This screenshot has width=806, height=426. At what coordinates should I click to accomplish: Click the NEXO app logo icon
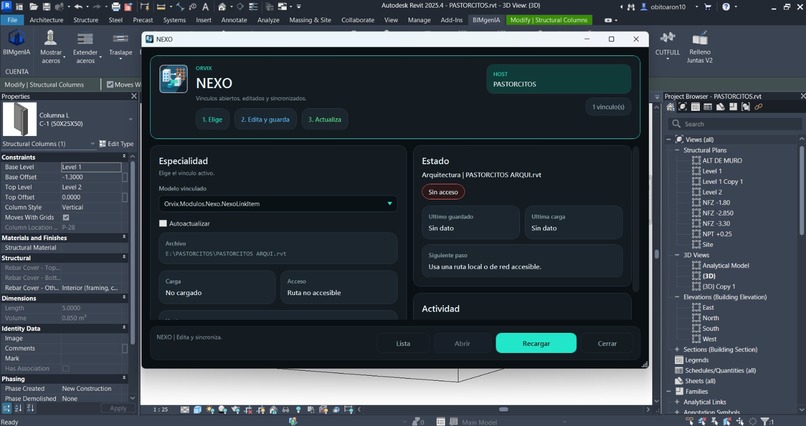173,79
